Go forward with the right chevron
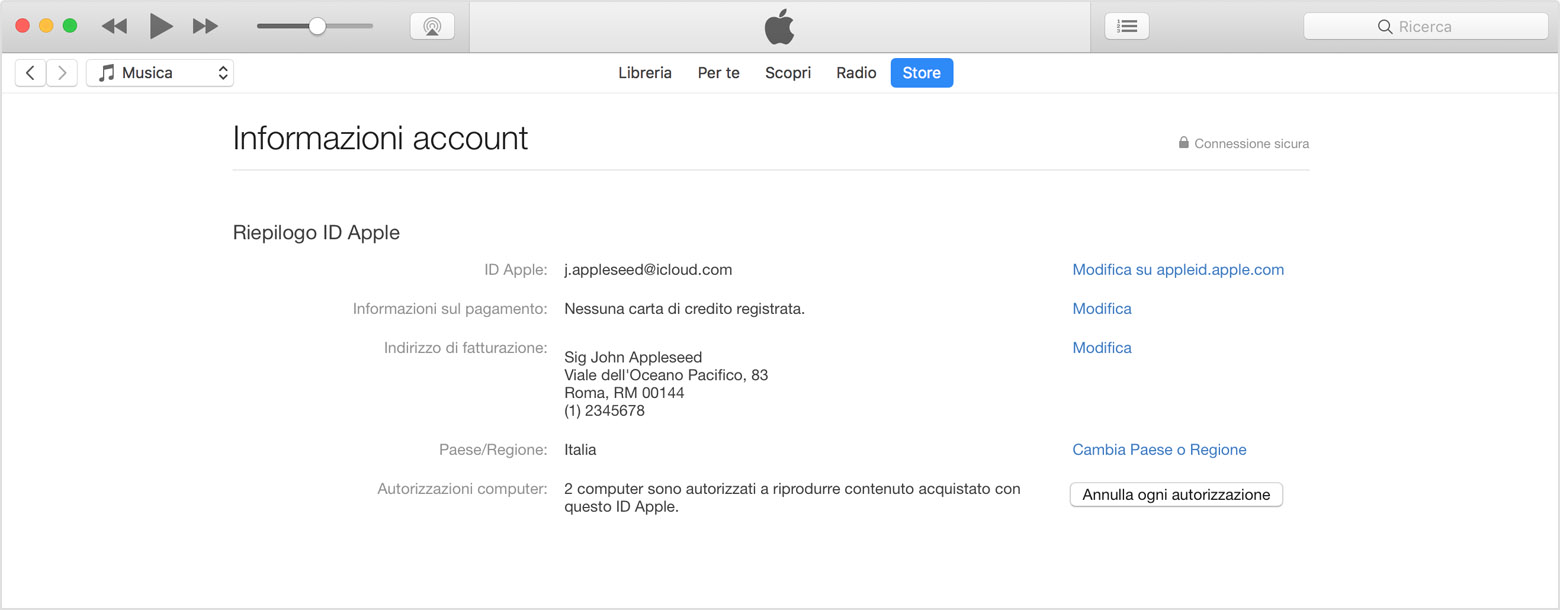 pyautogui.click(x=62, y=73)
